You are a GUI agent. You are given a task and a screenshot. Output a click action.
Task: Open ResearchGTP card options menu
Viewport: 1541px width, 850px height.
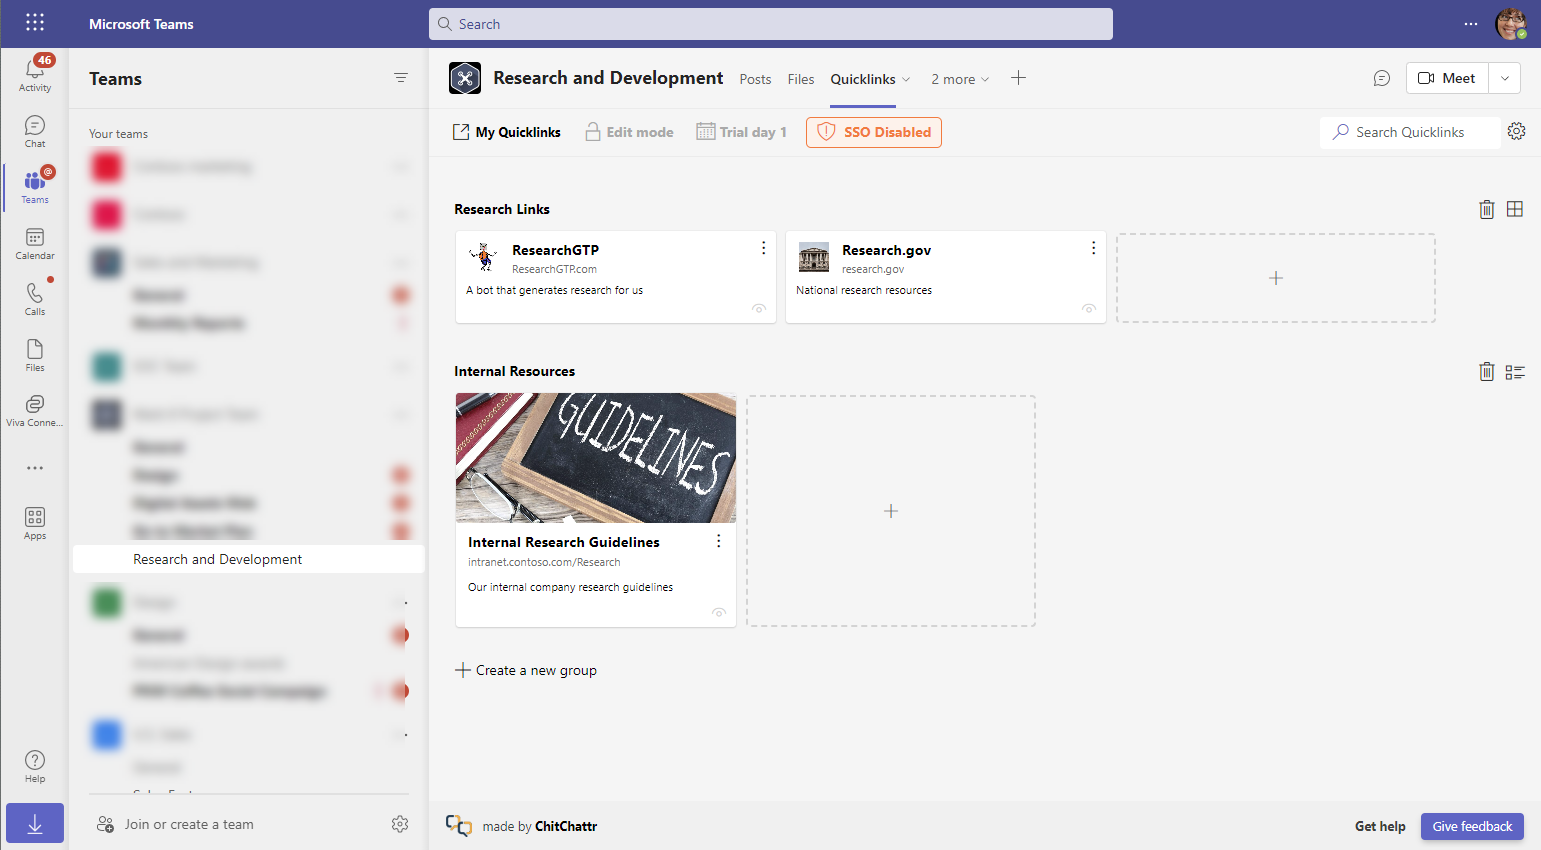tap(764, 248)
